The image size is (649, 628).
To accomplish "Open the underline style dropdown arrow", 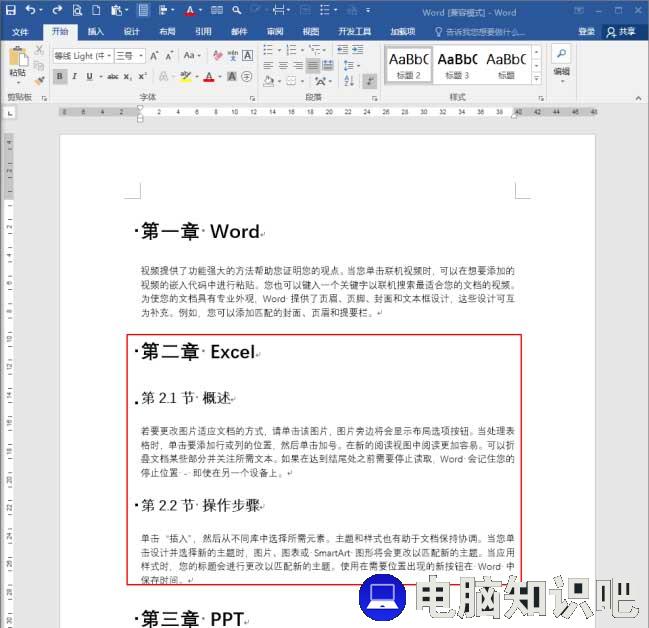I will tap(101, 77).
